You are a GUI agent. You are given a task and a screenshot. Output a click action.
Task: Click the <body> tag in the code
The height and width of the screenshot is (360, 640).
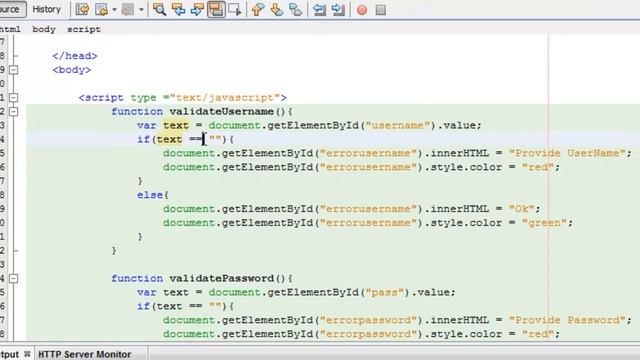71,70
